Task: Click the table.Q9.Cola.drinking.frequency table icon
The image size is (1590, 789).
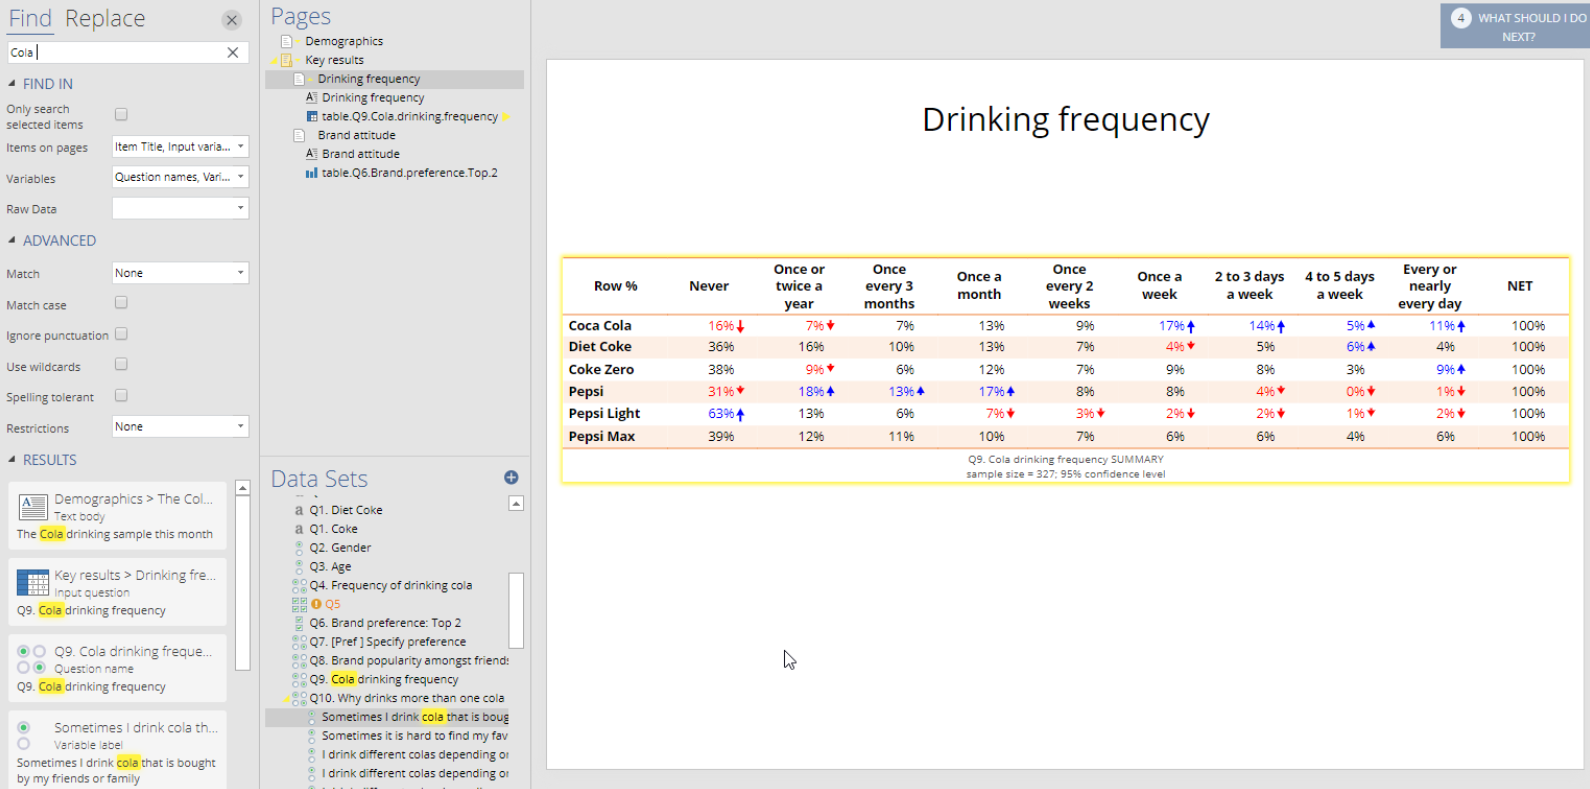Action: pyautogui.click(x=312, y=117)
